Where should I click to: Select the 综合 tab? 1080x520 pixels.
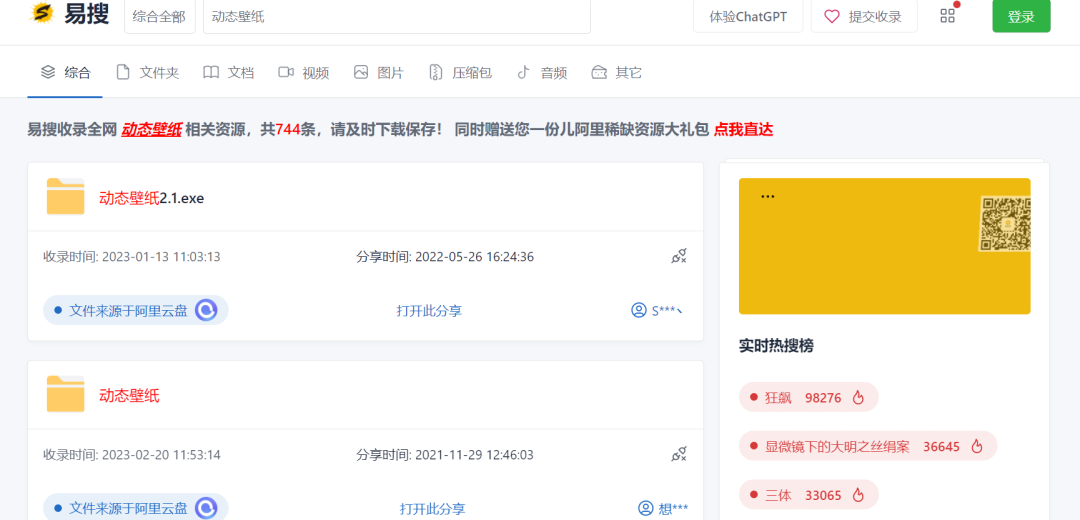[65, 72]
